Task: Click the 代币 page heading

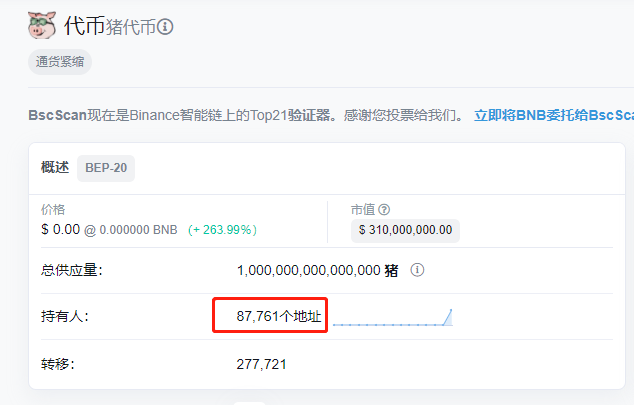Action: point(85,26)
